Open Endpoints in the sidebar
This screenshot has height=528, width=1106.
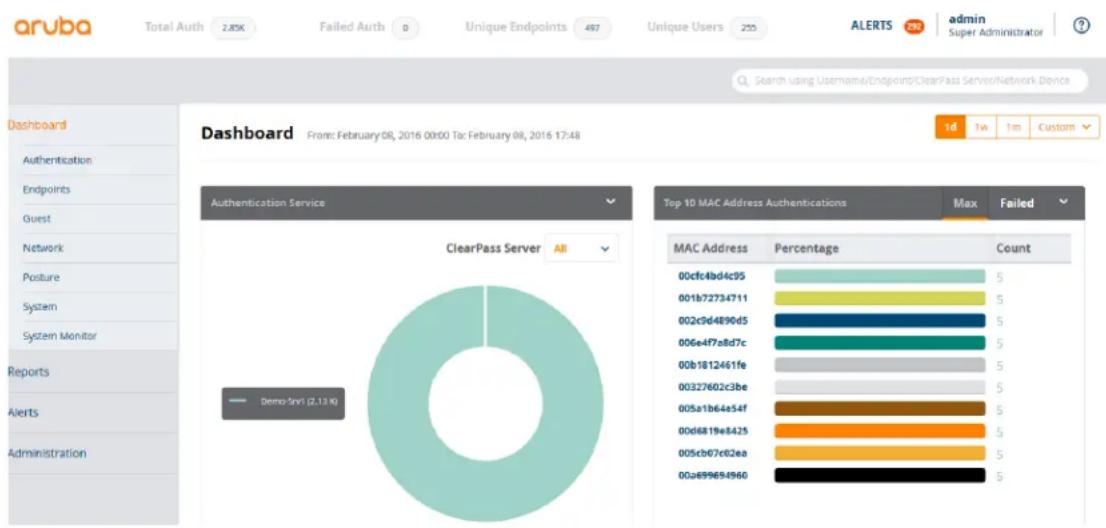pyautogui.click(x=47, y=190)
